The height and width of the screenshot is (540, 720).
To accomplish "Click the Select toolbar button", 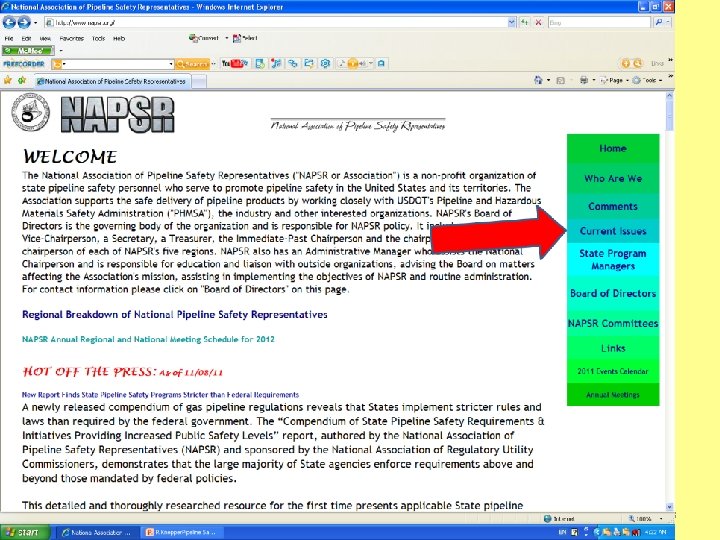I will (245, 38).
